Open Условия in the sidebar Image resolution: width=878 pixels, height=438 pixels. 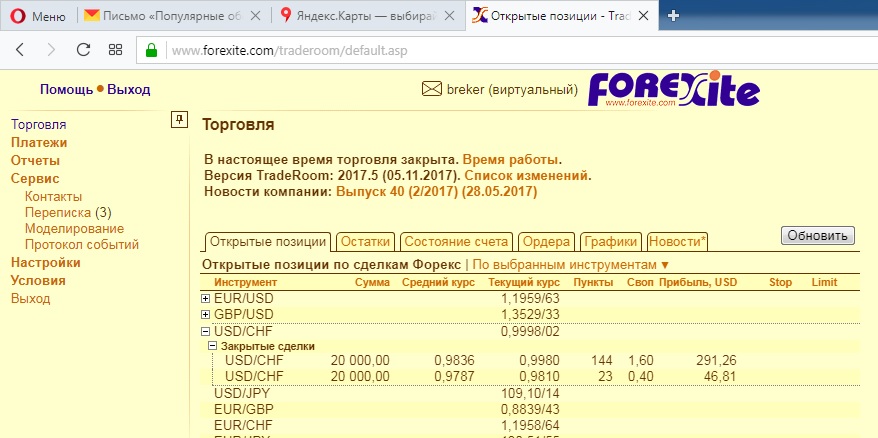click(x=38, y=281)
